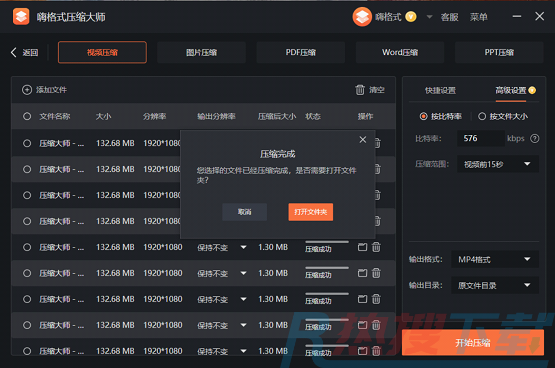This screenshot has width=555, height=368.
Task: Click 取消 in the 压缩完成 dialog
Action: point(245,212)
